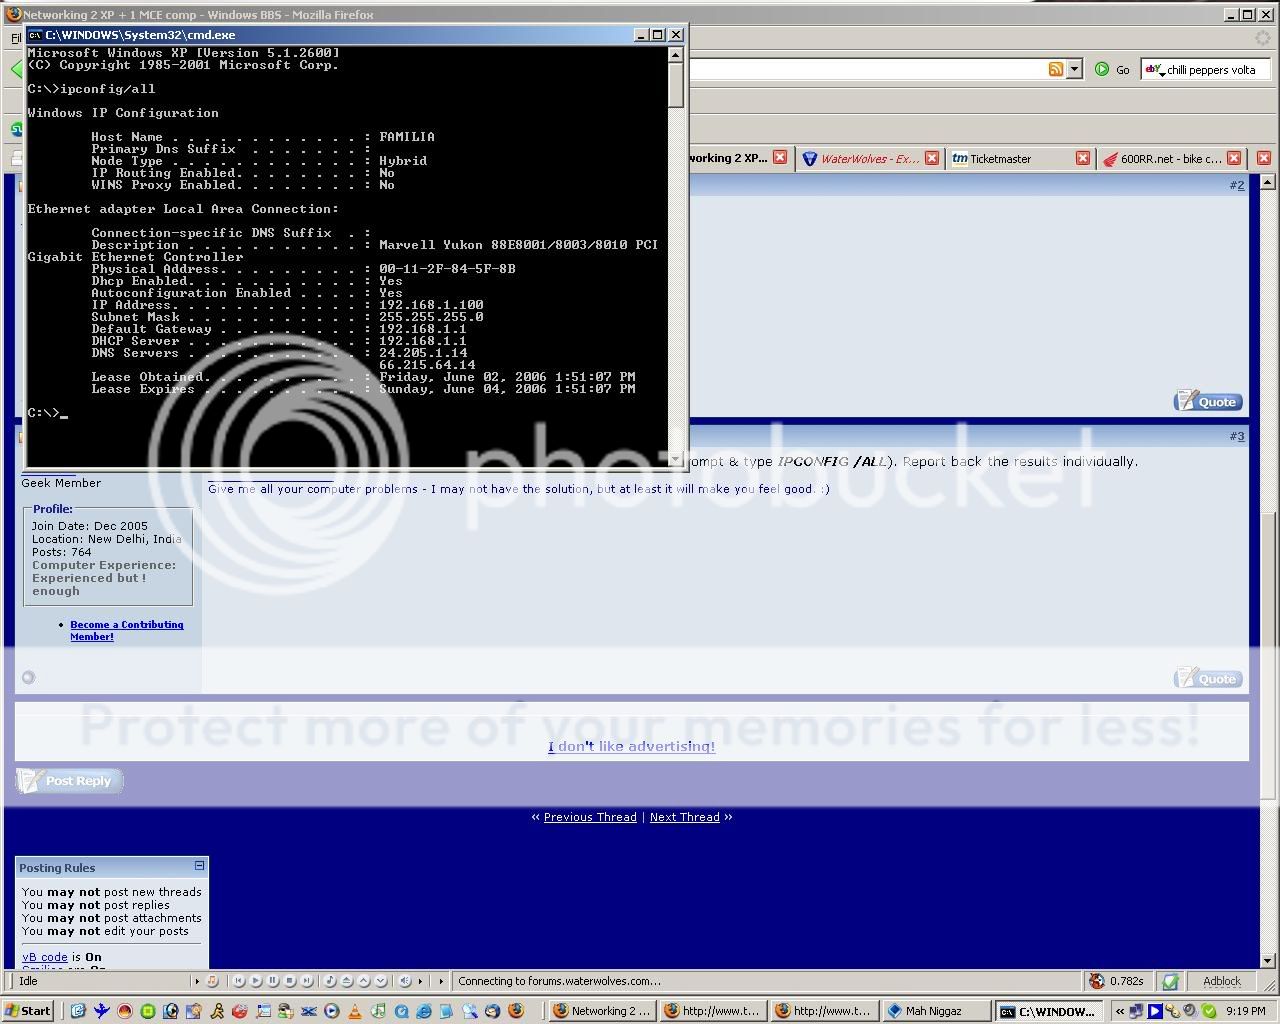Pause playback in the FoxyTunes status bar
Image resolution: width=1280 pixels, height=1024 pixels.
pos(272,981)
